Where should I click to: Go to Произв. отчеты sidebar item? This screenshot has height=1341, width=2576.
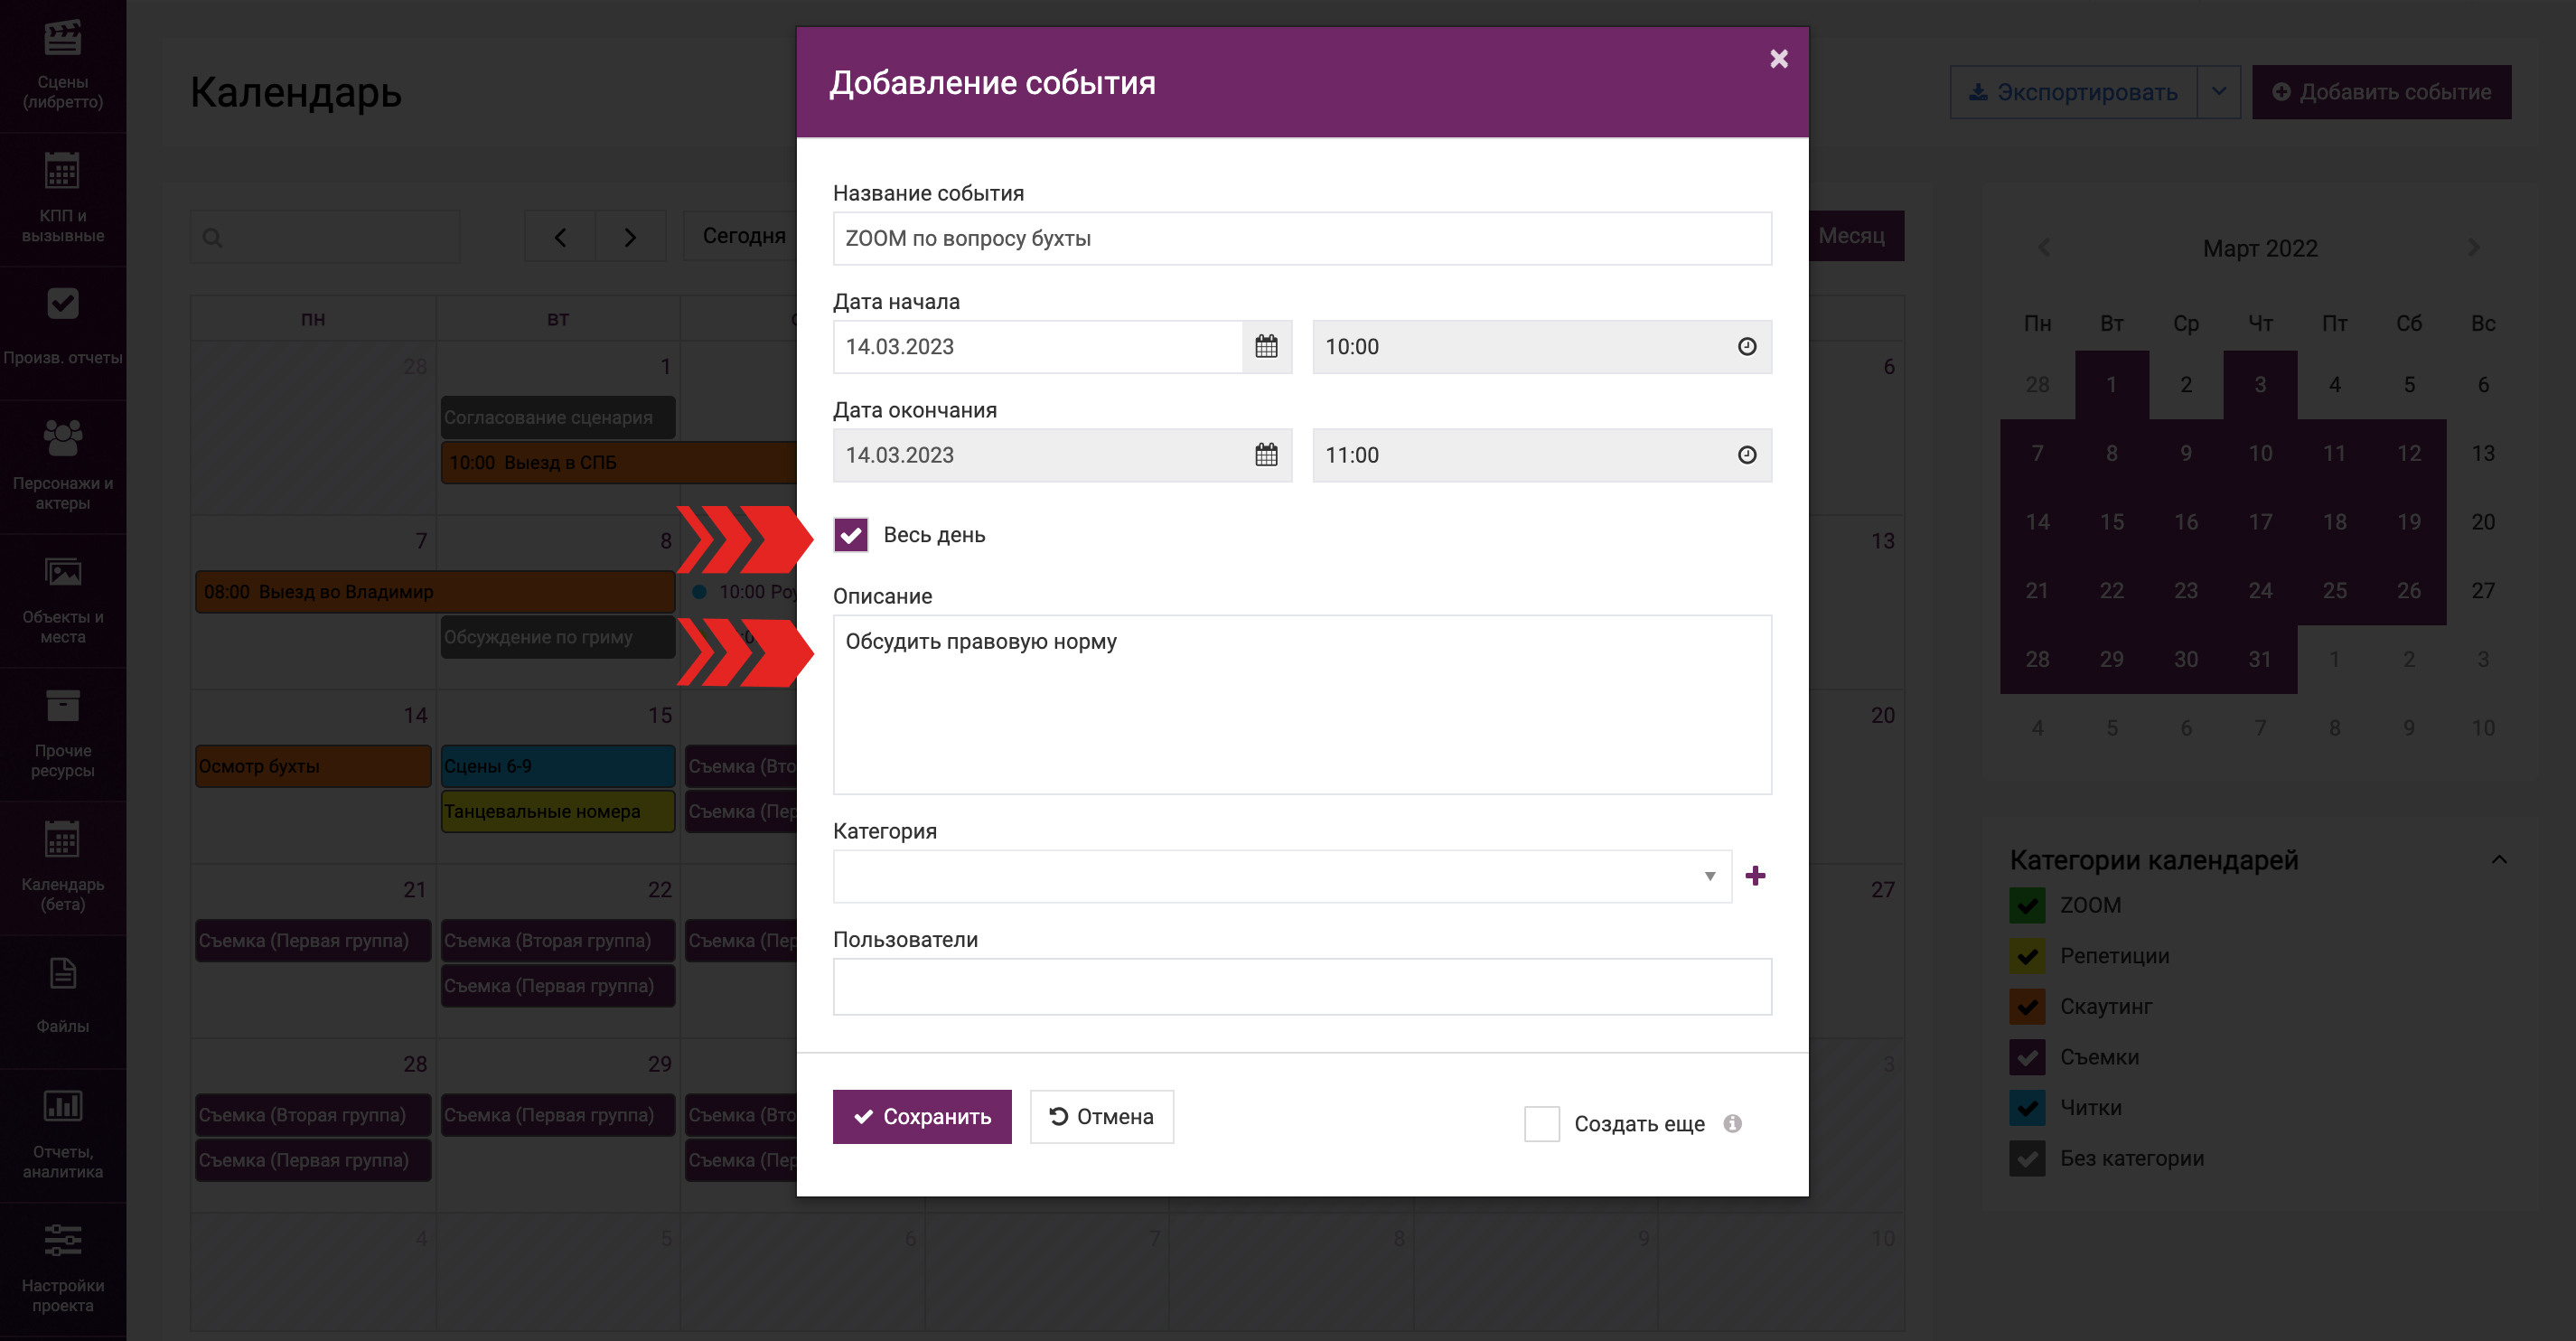pyautogui.click(x=63, y=332)
